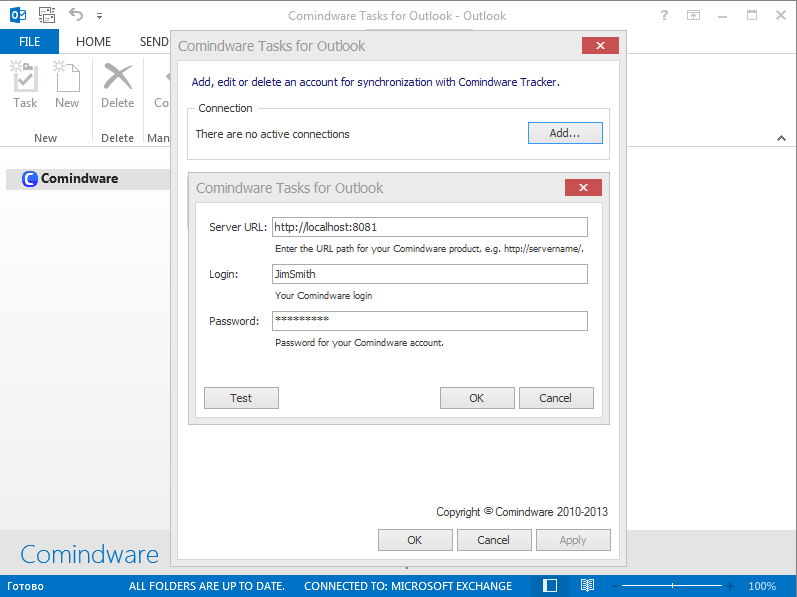Switch to Normal view in status bar
The width and height of the screenshot is (797, 597).
[x=550, y=586]
